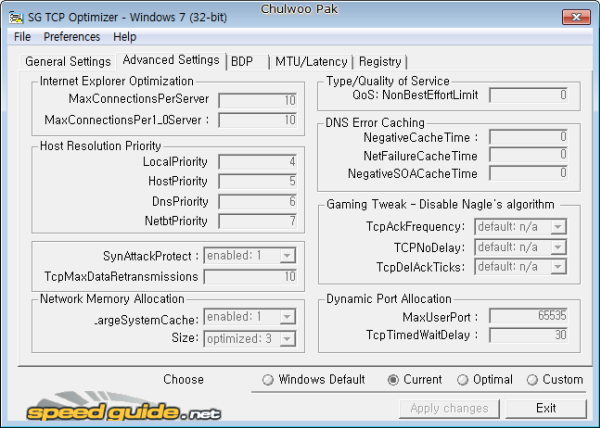Viewport: 600px width, 428px height.
Task: Click the NegativeCacheTime input field
Action: [x=528, y=137]
